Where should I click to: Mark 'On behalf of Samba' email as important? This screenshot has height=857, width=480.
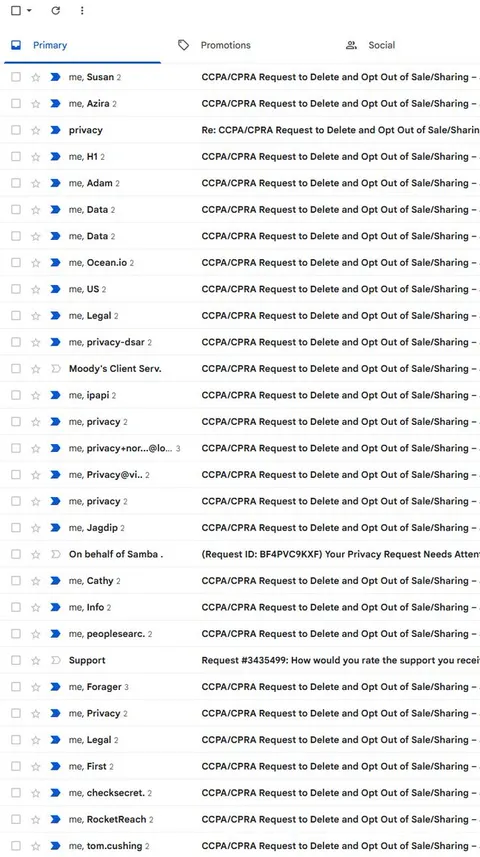pyautogui.click(x=55, y=554)
